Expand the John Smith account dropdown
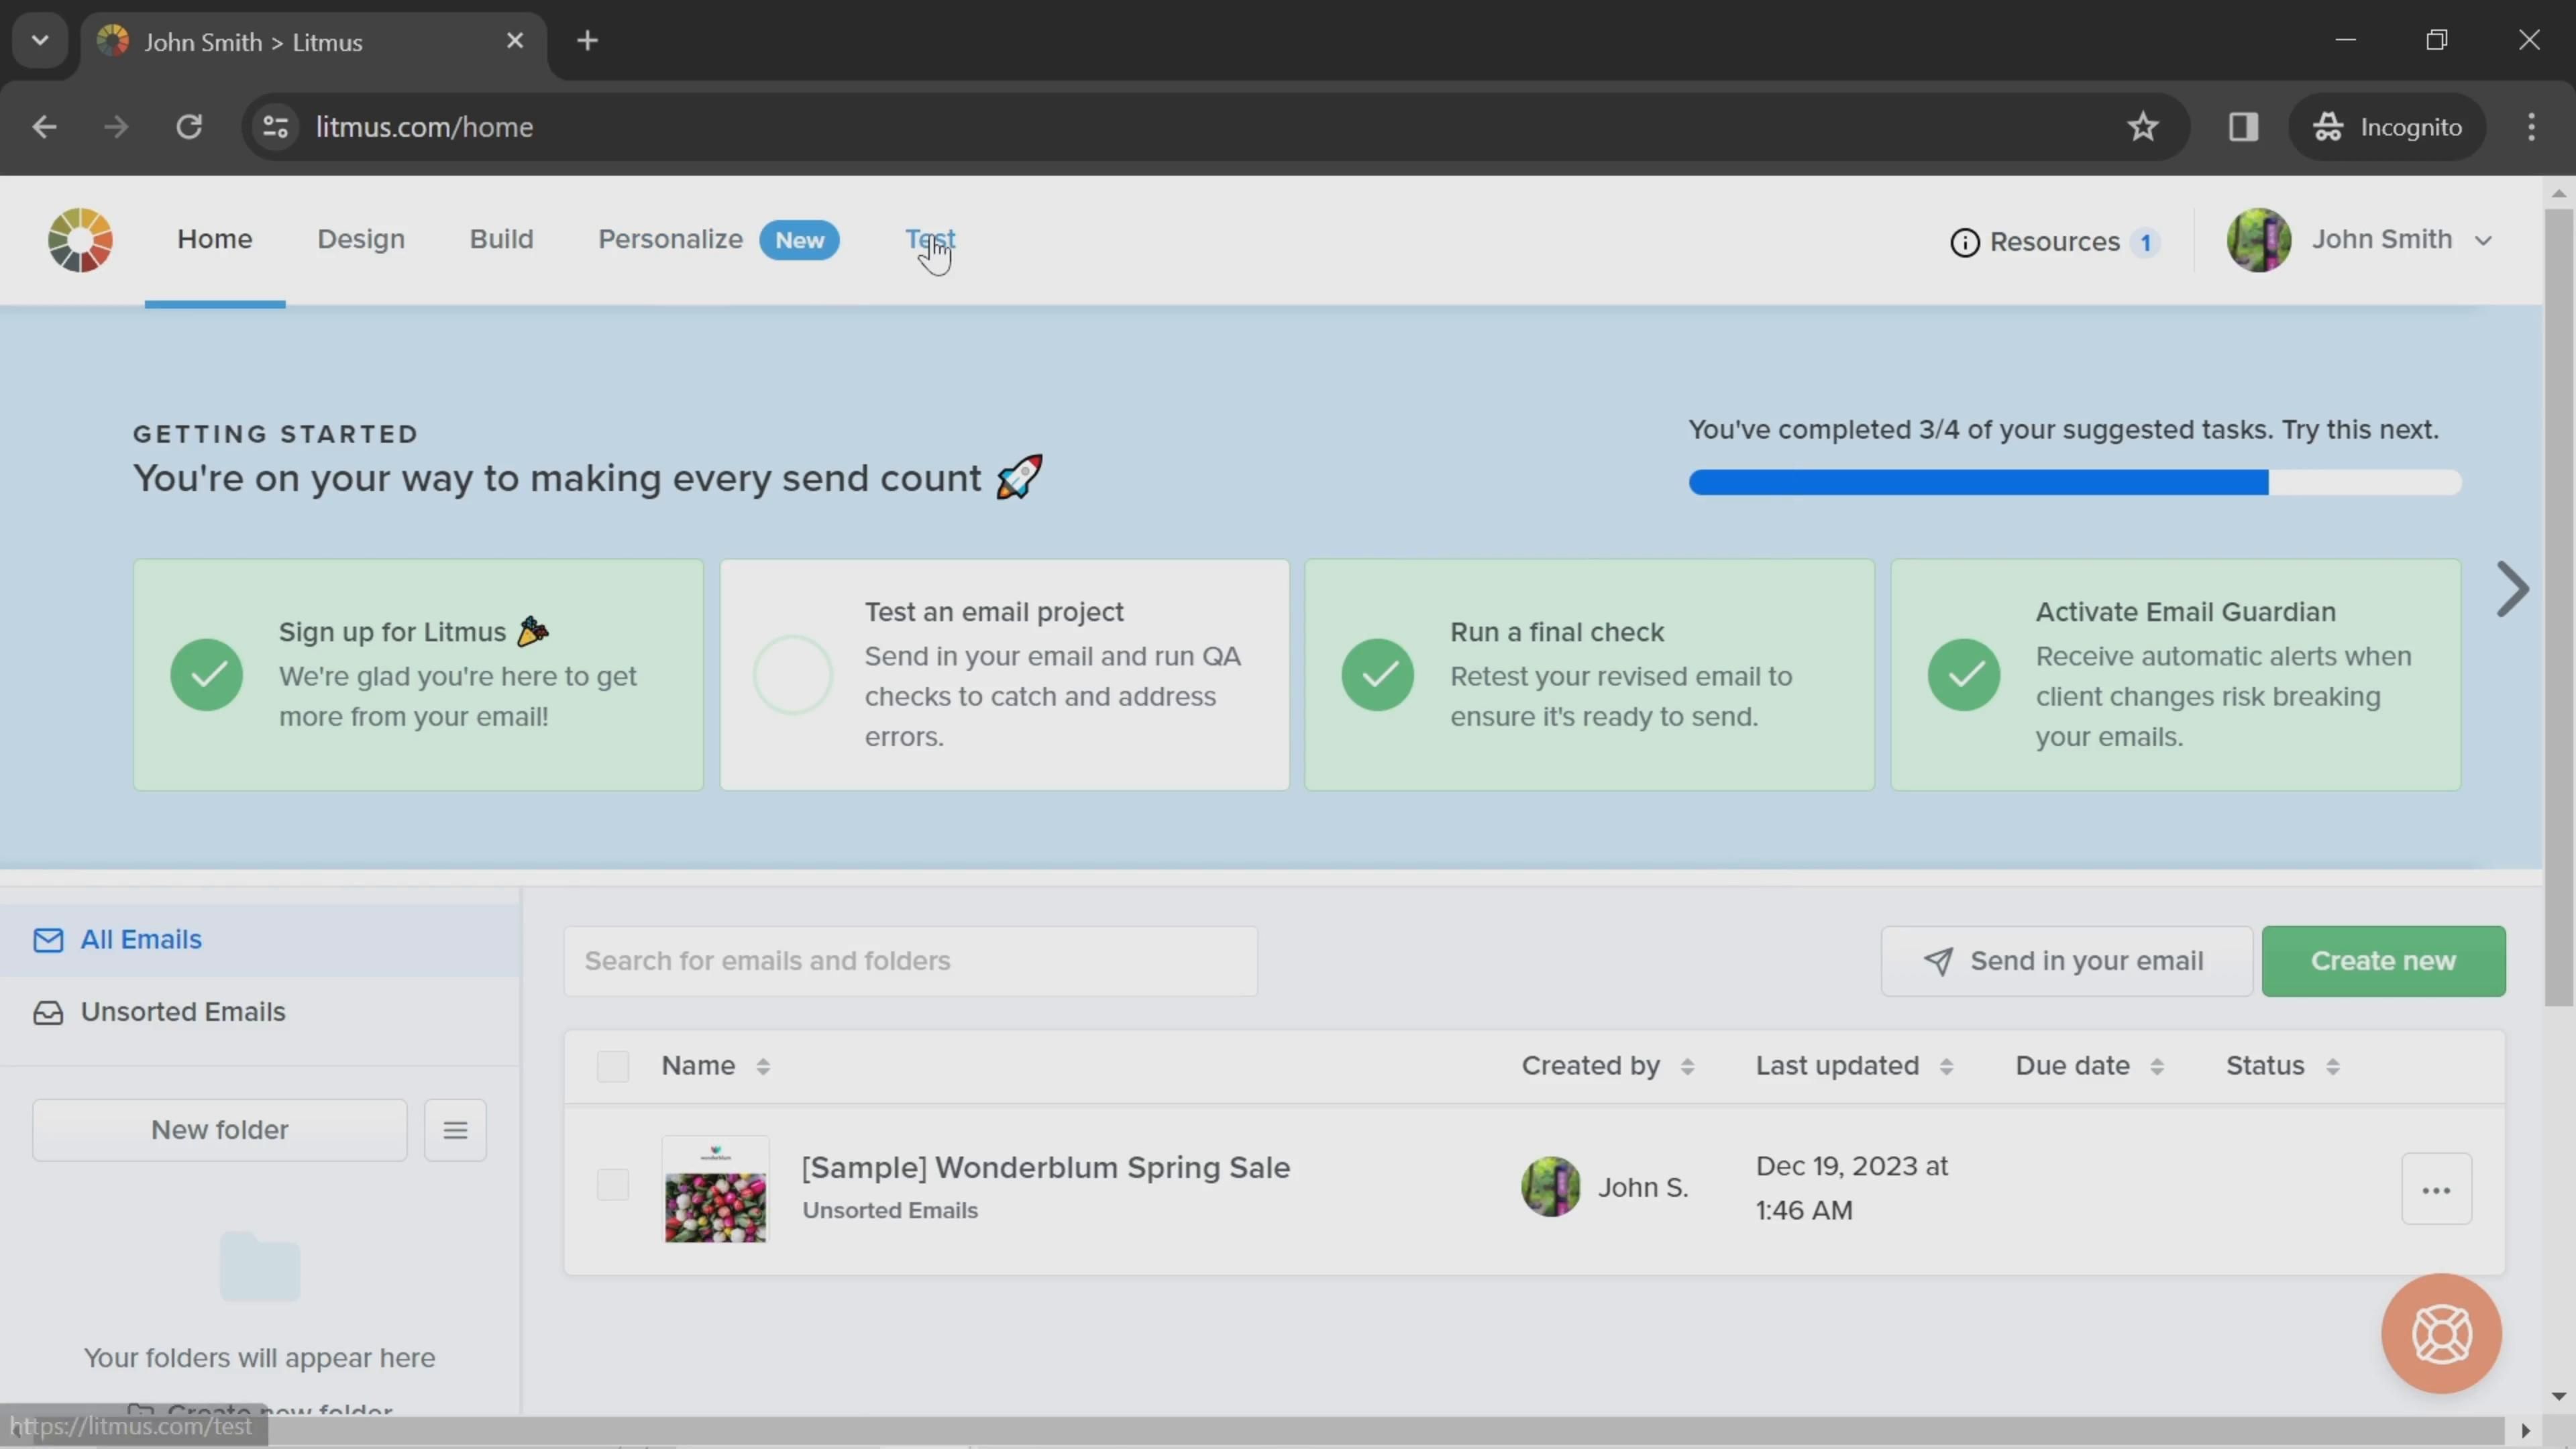The height and width of the screenshot is (1449, 2576). [2482, 240]
